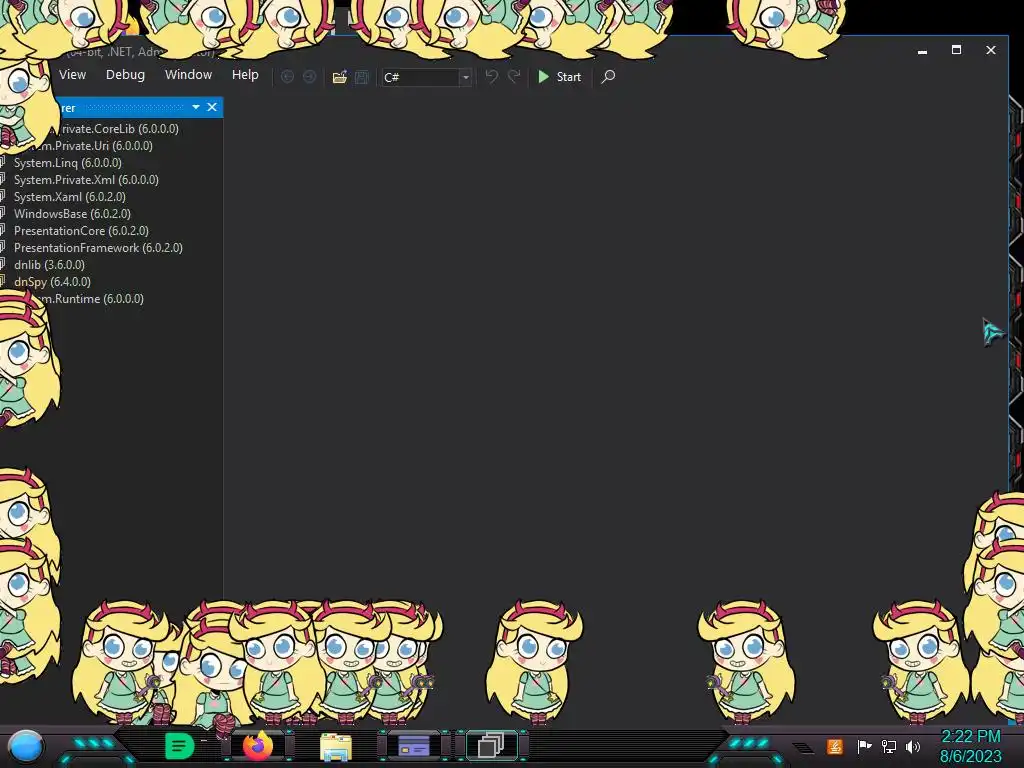The width and height of the screenshot is (1024, 768).
Task: Open the Assembly Explorer panel options arrow
Action: click(x=196, y=107)
